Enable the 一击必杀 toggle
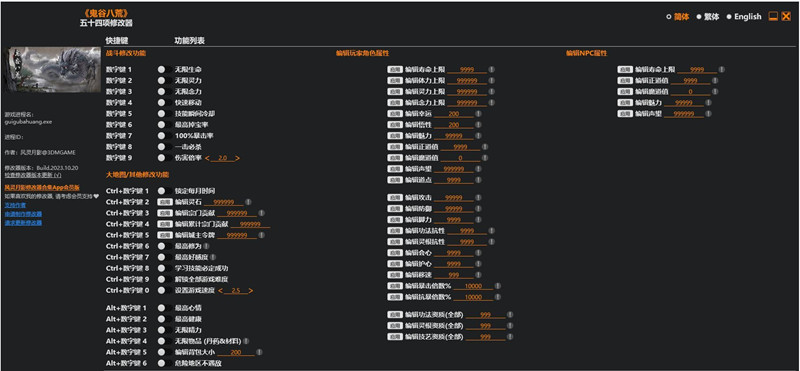Image resolution: width=800 pixels, height=371 pixels. pyautogui.click(x=164, y=147)
